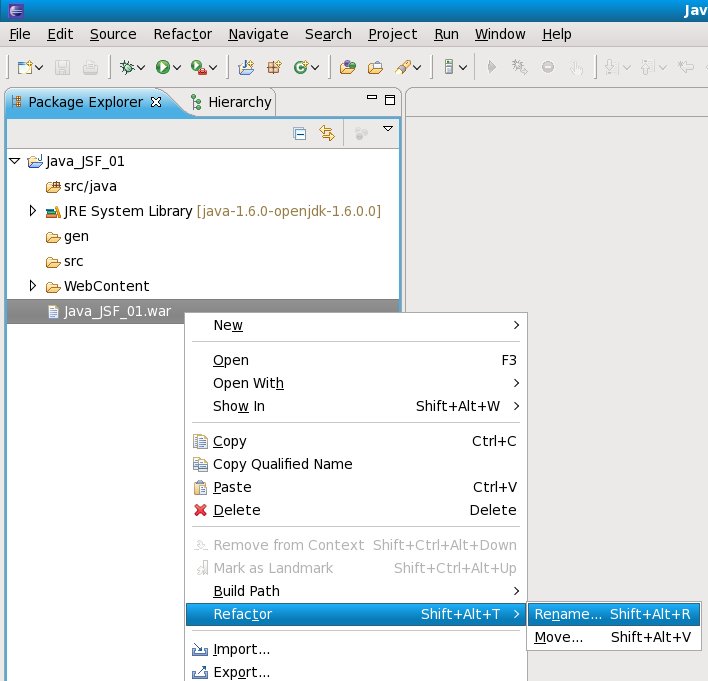Click the New wizard toolbar icon

[25, 67]
